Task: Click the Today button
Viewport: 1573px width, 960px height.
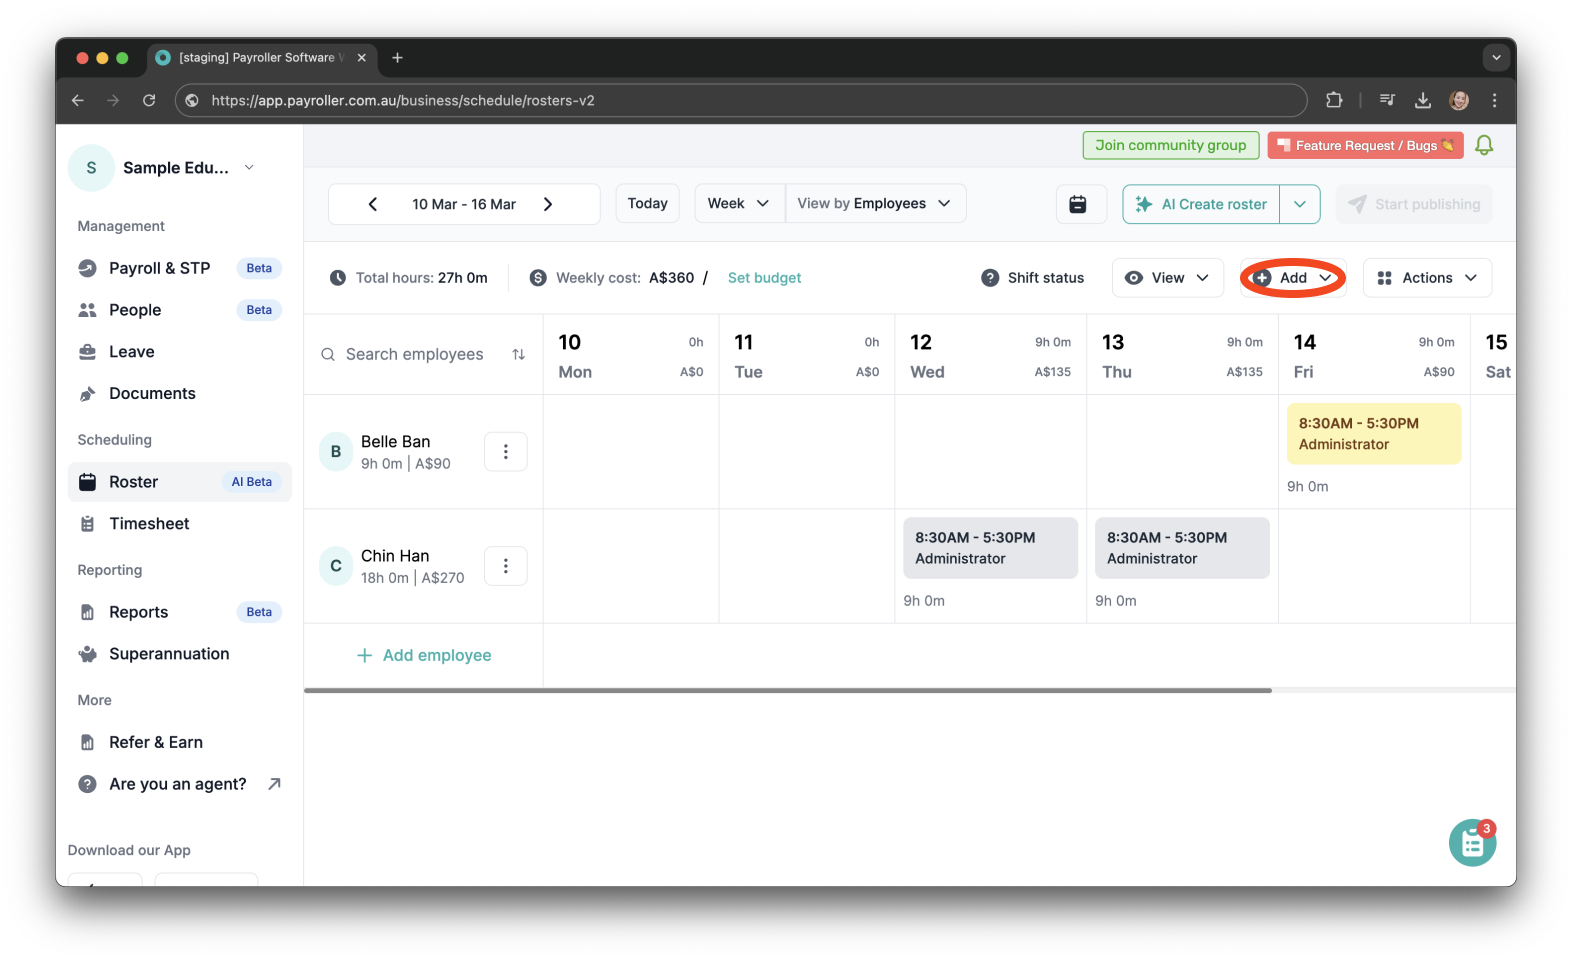Action: point(648,204)
